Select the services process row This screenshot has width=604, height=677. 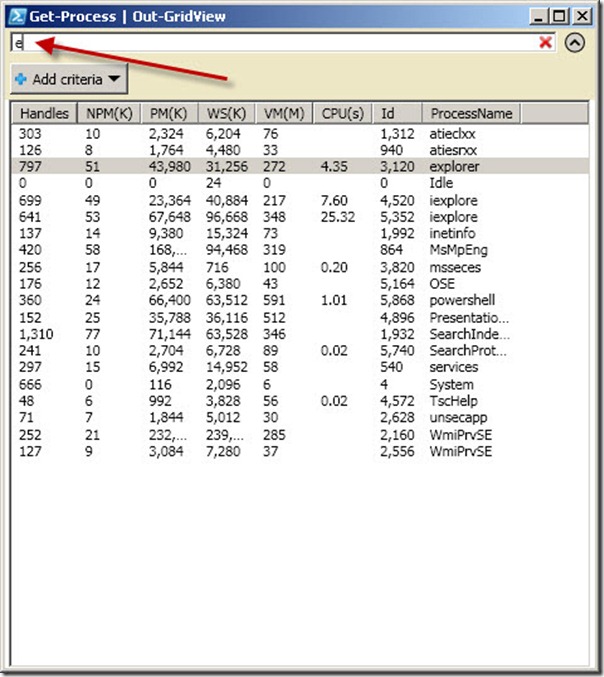click(300, 367)
